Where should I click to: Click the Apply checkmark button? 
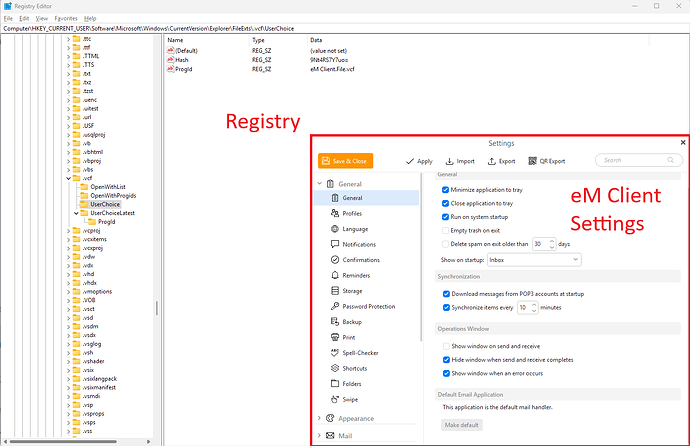[x=419, y=161]
